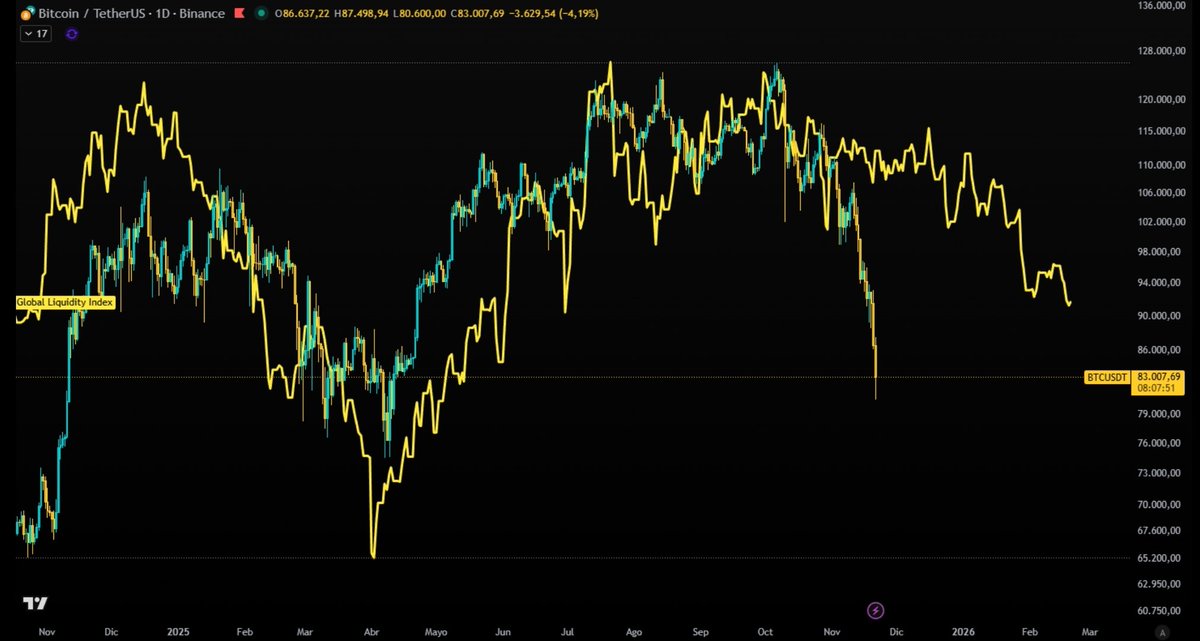This screenshot has height=641, width=1200.
Task: Click the 08:07:51 countdown on the price axis
Action: 1156,387
